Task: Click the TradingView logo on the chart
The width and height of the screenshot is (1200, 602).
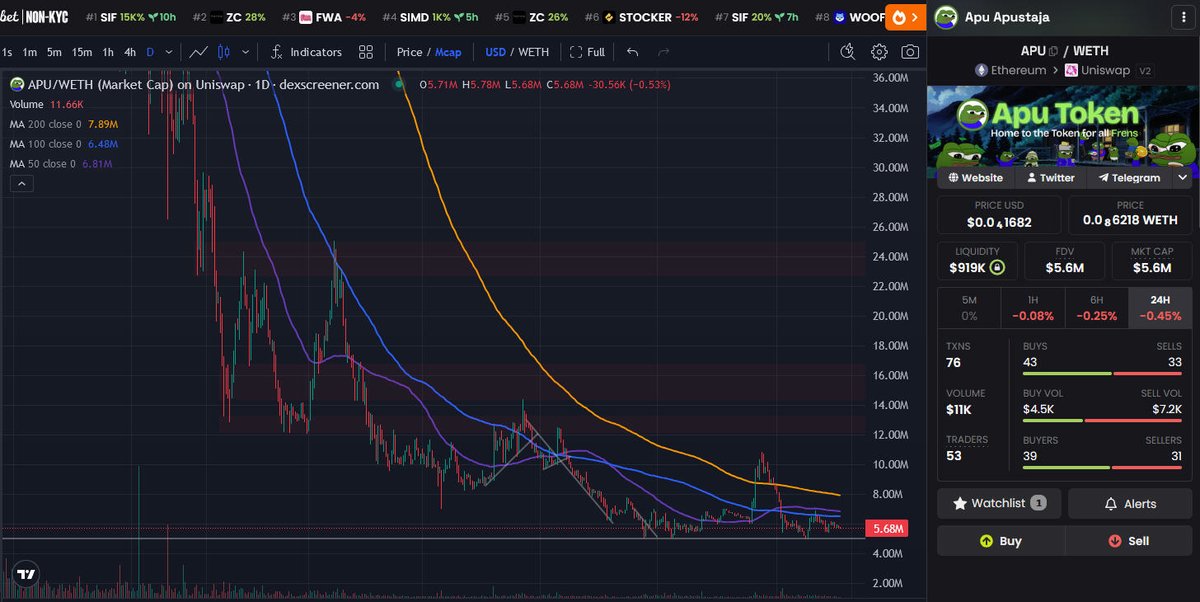Action: point(26,575)
